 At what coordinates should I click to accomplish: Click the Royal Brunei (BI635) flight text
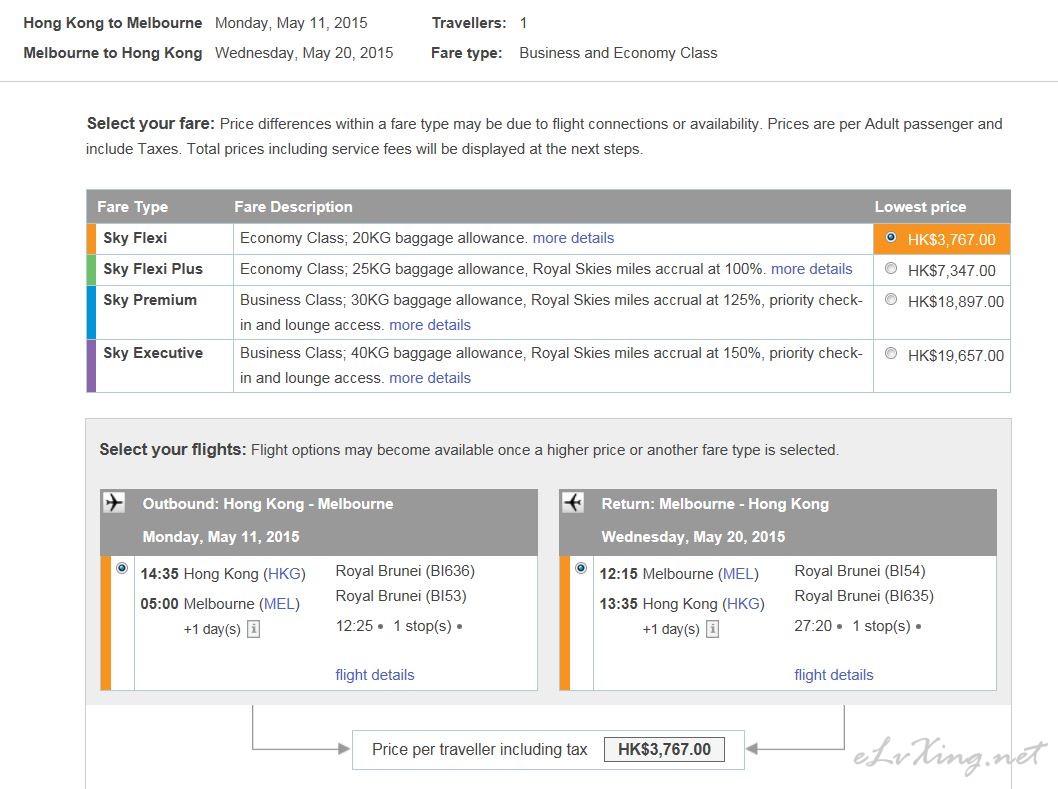click(x=864, y=596)
